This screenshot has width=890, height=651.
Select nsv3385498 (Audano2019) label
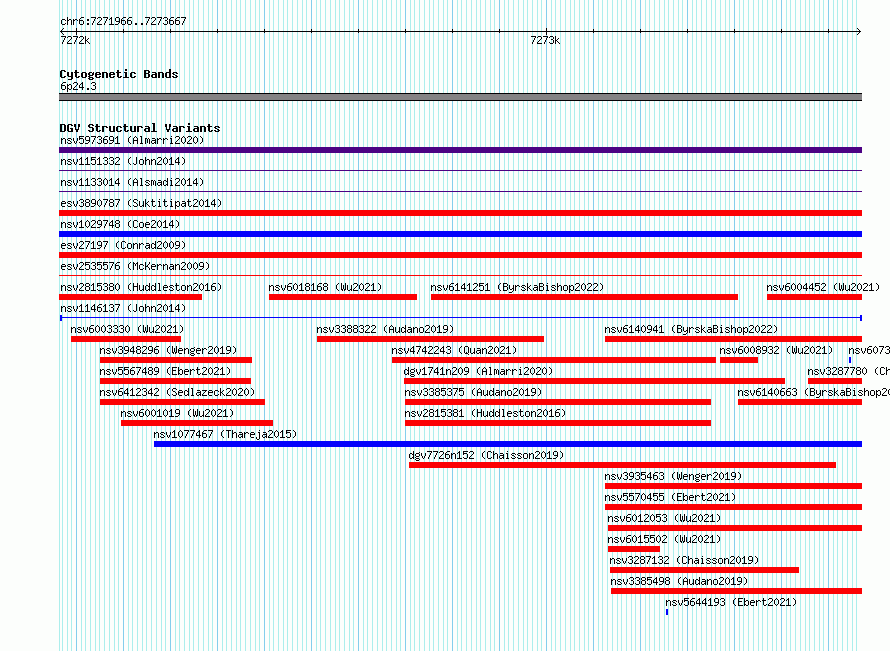click(x=679, y=581)
